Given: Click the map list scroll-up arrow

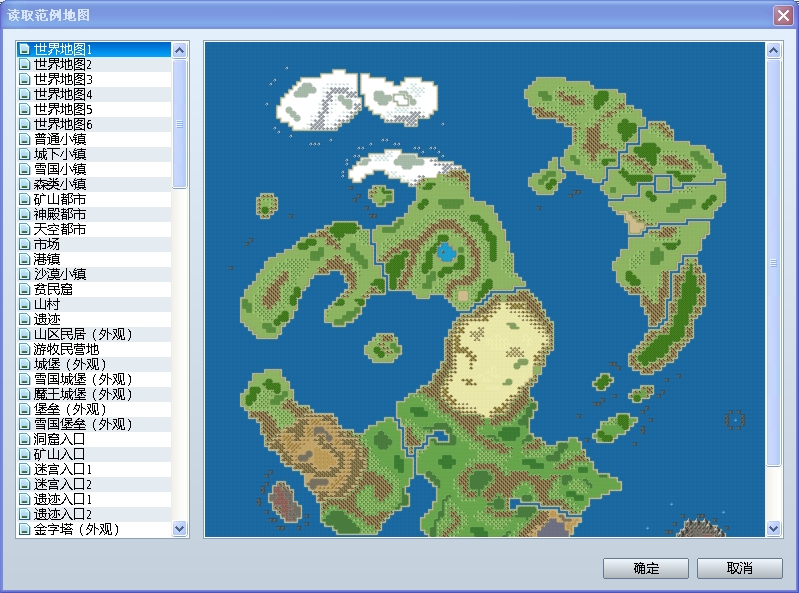Looking at the screenshot, I should pos(179,50).
